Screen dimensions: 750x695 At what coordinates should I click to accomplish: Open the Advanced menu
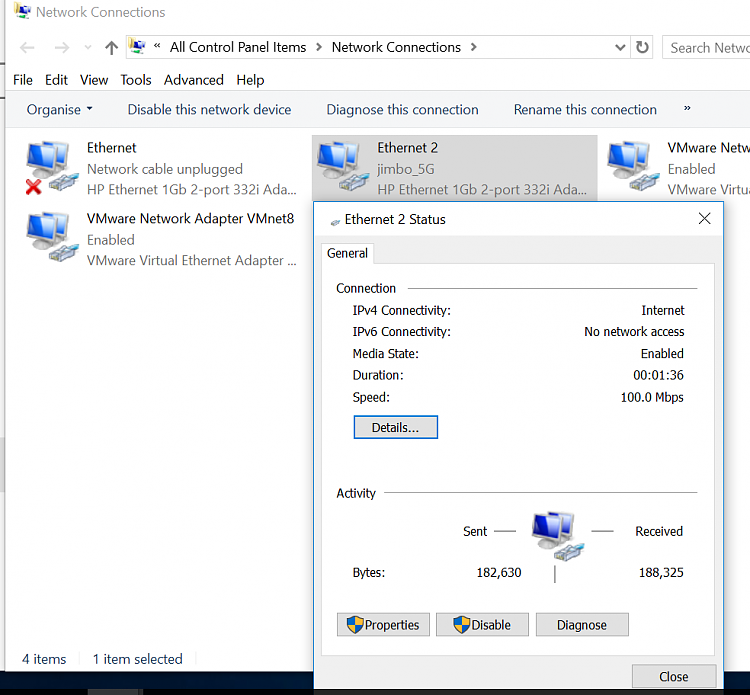194,80
